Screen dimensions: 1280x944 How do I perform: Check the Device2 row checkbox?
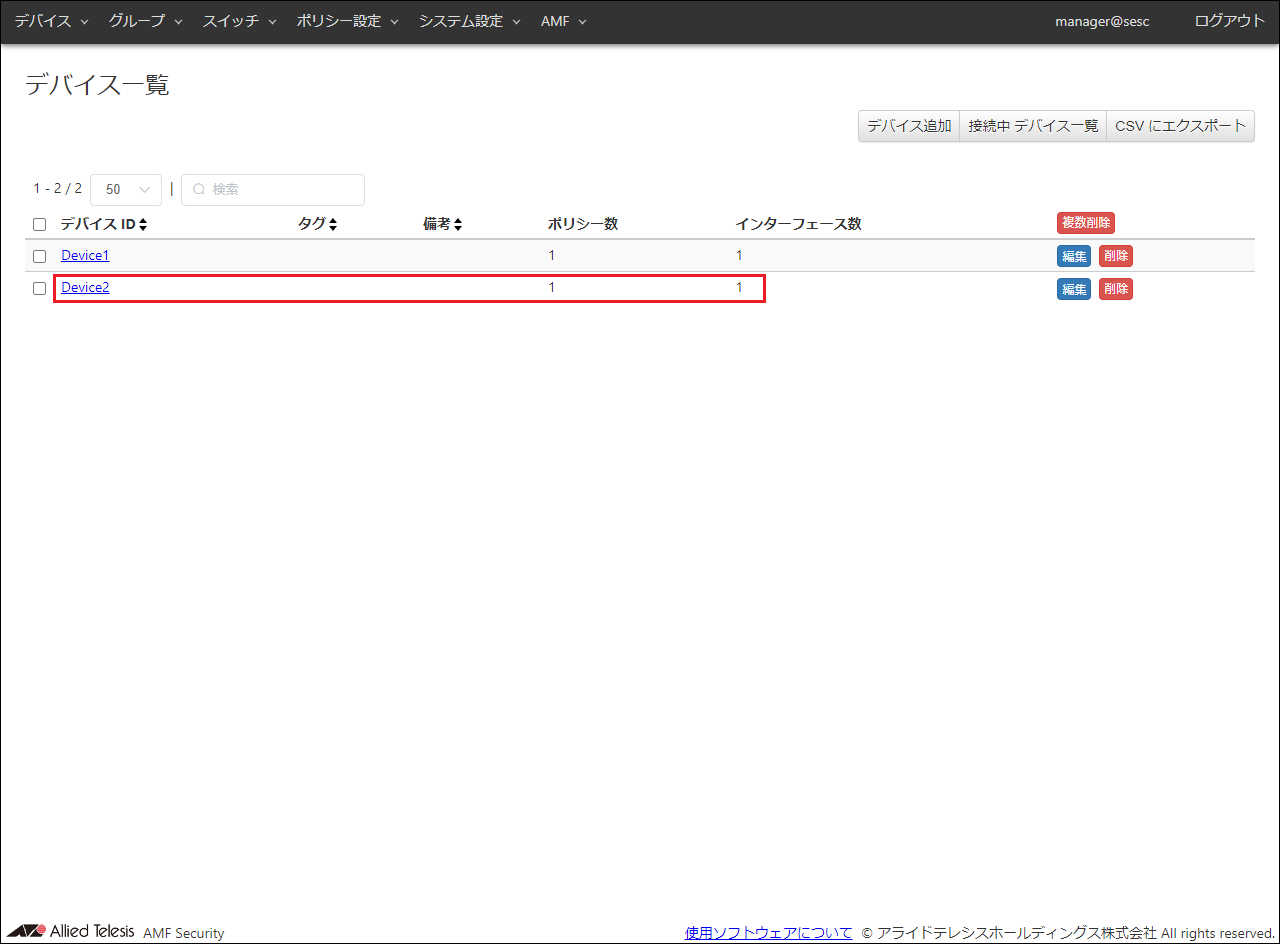click(40, 288)
